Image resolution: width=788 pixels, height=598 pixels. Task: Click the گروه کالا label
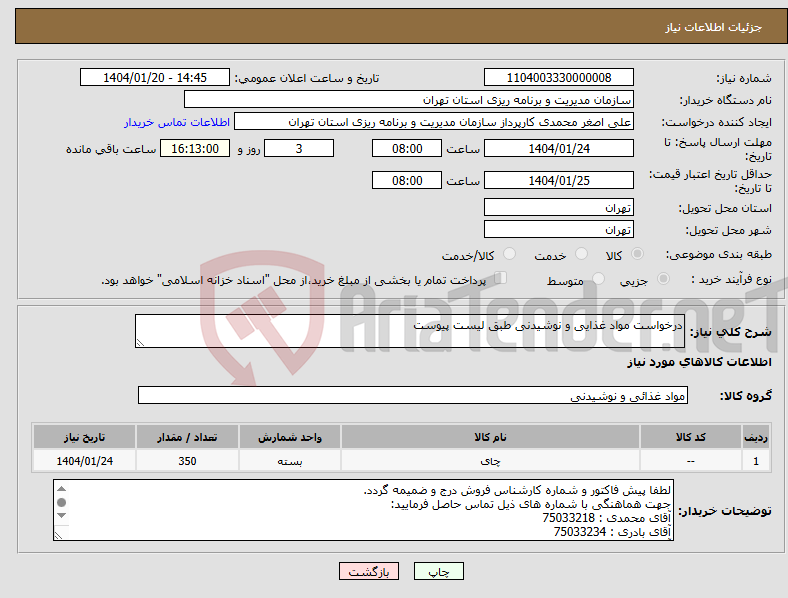(x=746, y=396)
